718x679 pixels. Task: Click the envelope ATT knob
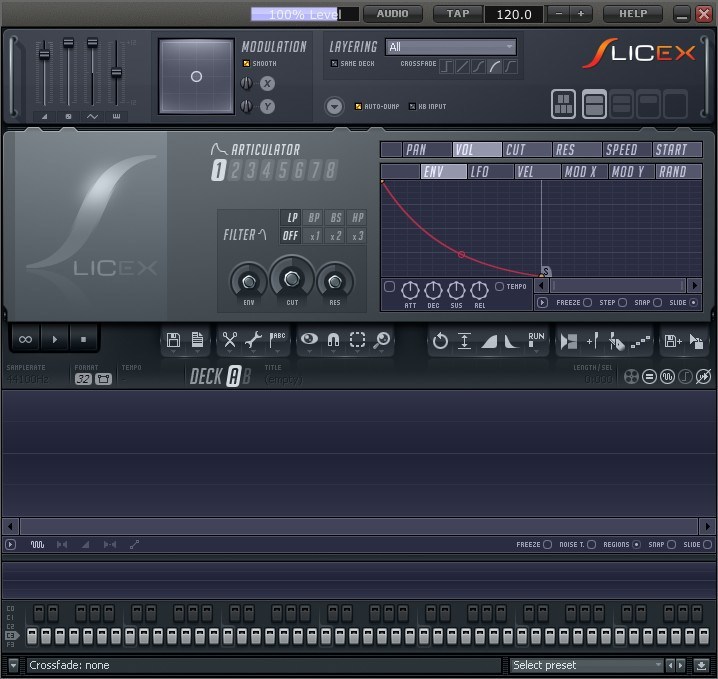click(410, 290)
